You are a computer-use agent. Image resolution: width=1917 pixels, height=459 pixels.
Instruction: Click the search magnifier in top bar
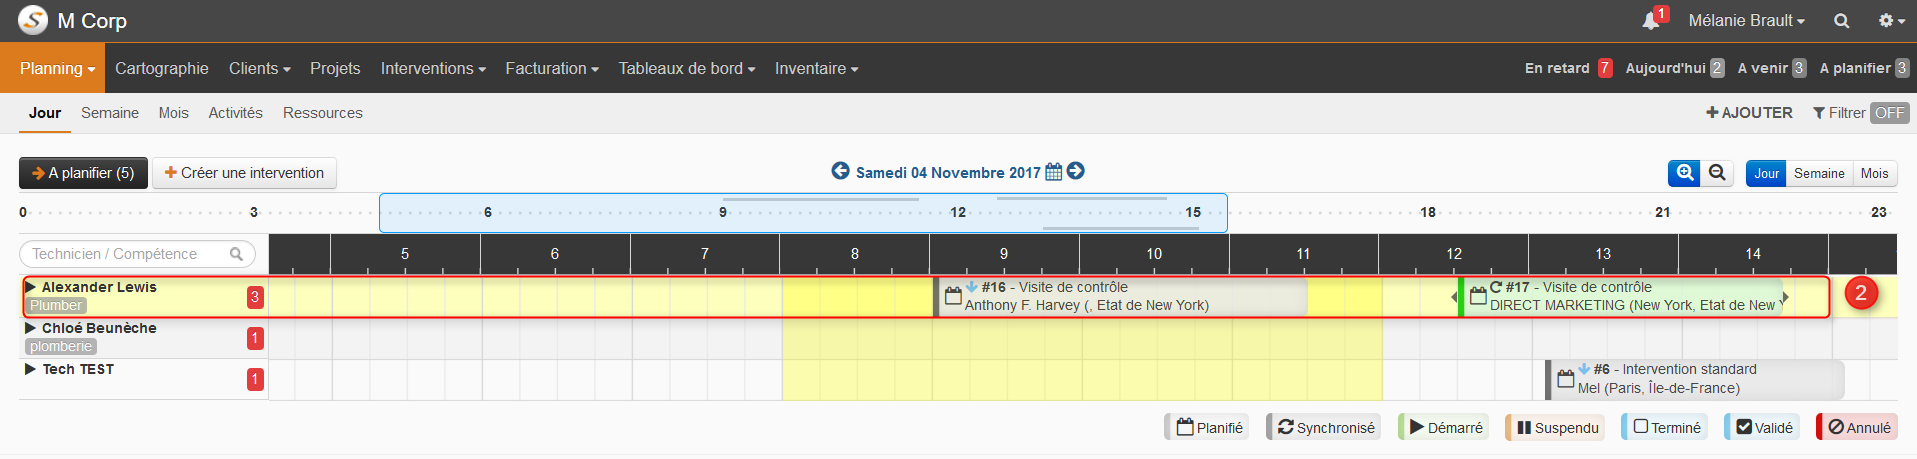[1841, 21]
